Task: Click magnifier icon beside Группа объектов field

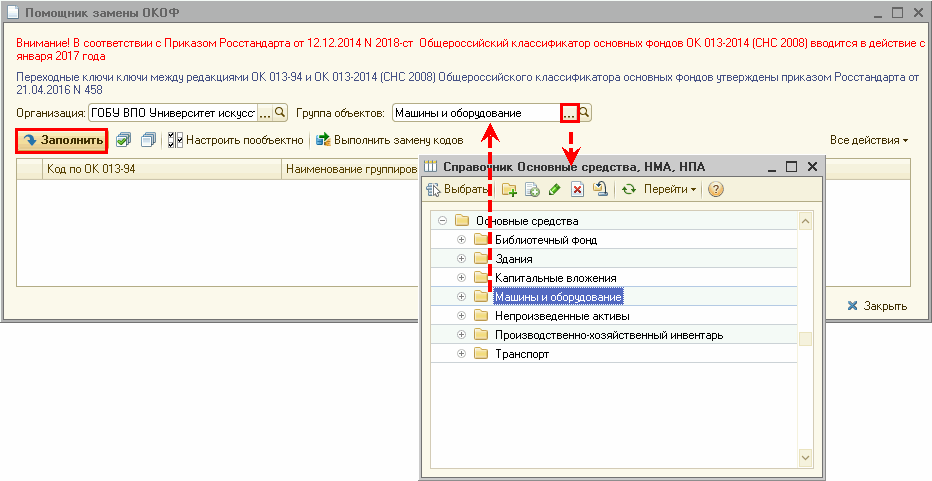Action: pyautogui.click(x=585, y=114)
